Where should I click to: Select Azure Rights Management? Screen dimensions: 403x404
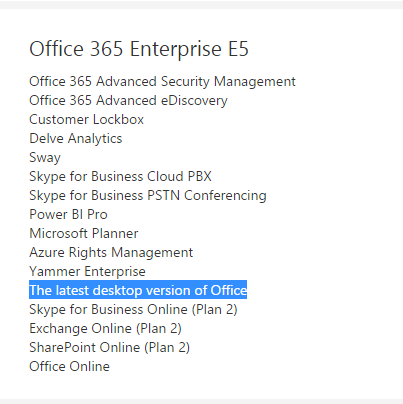point(111,253)
